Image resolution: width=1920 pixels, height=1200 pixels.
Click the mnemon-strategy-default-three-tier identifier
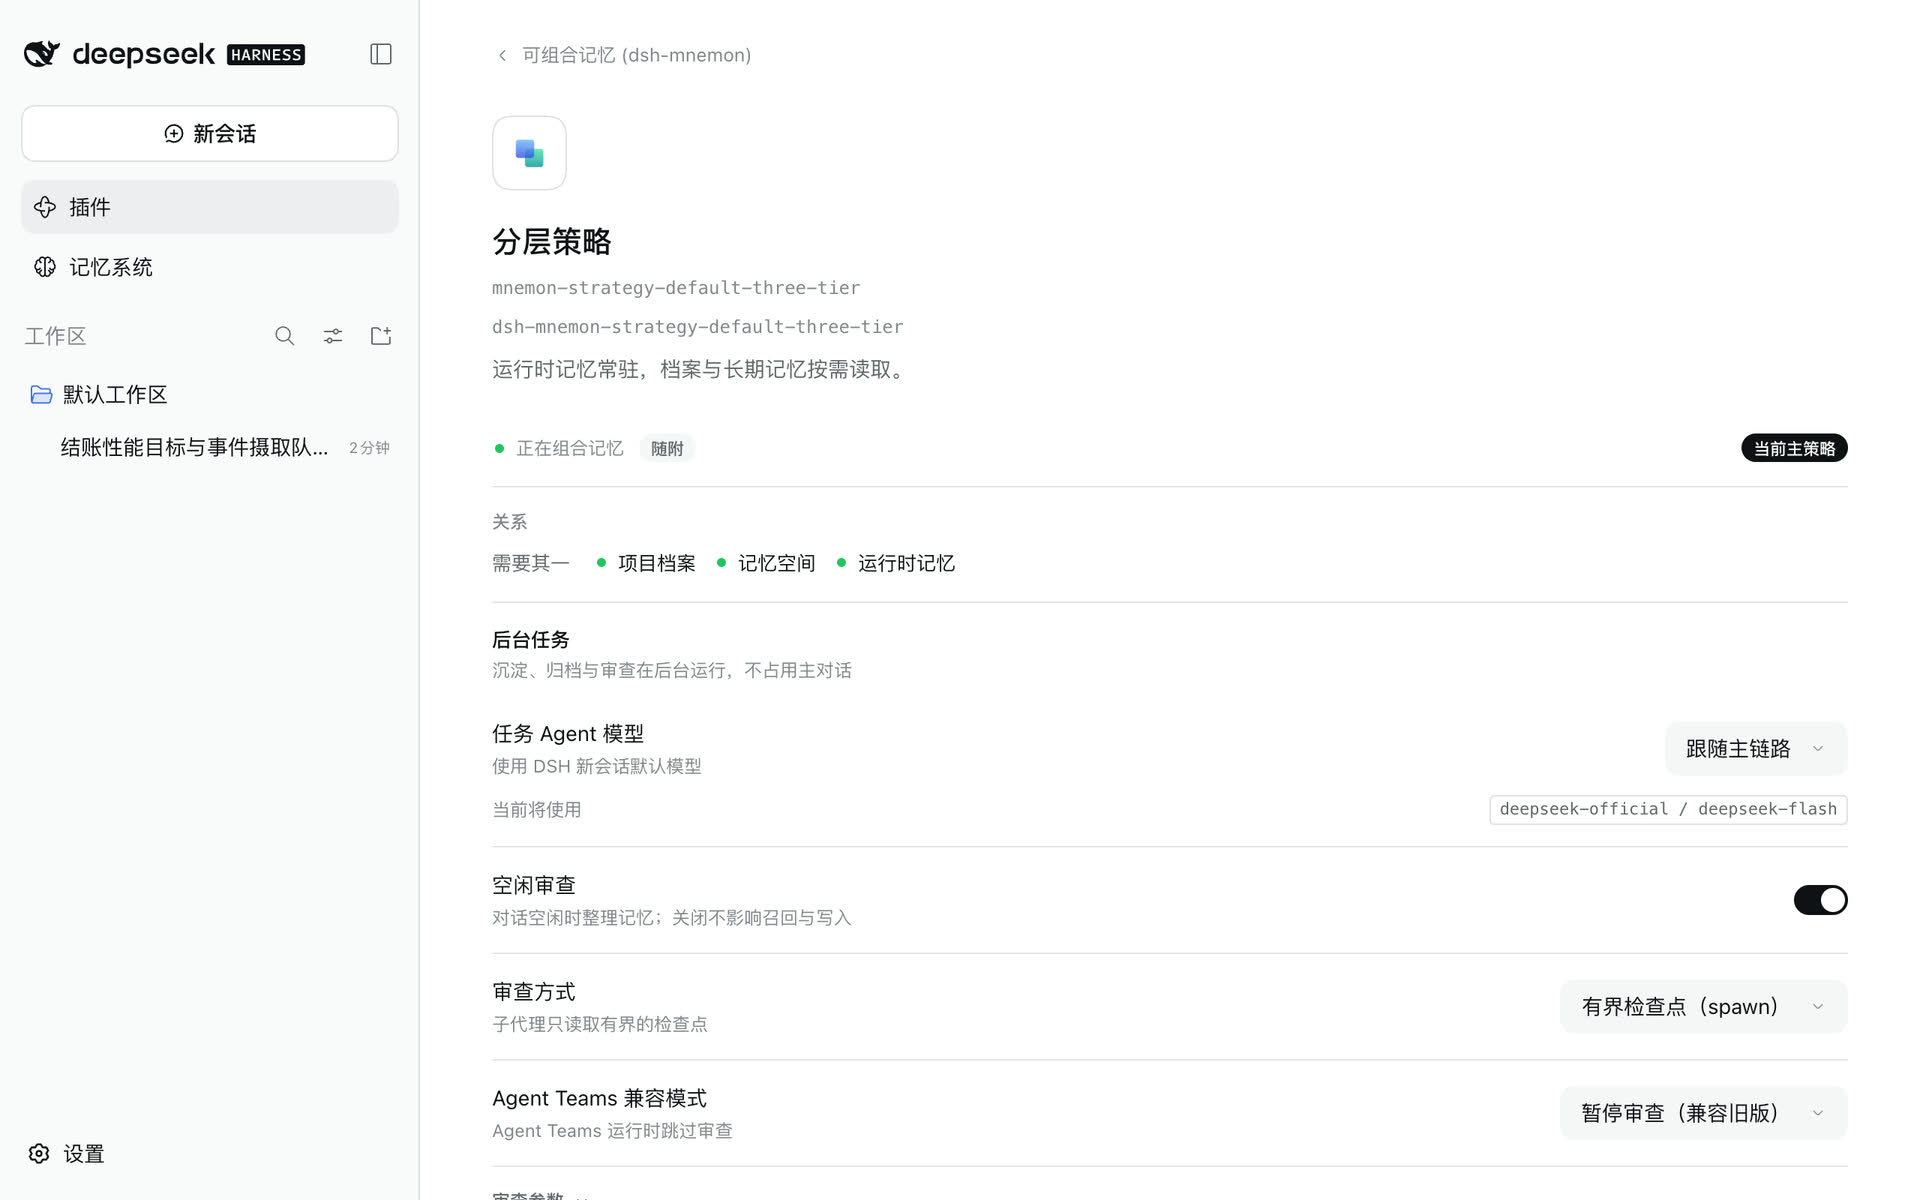click(x=676, y=288)
